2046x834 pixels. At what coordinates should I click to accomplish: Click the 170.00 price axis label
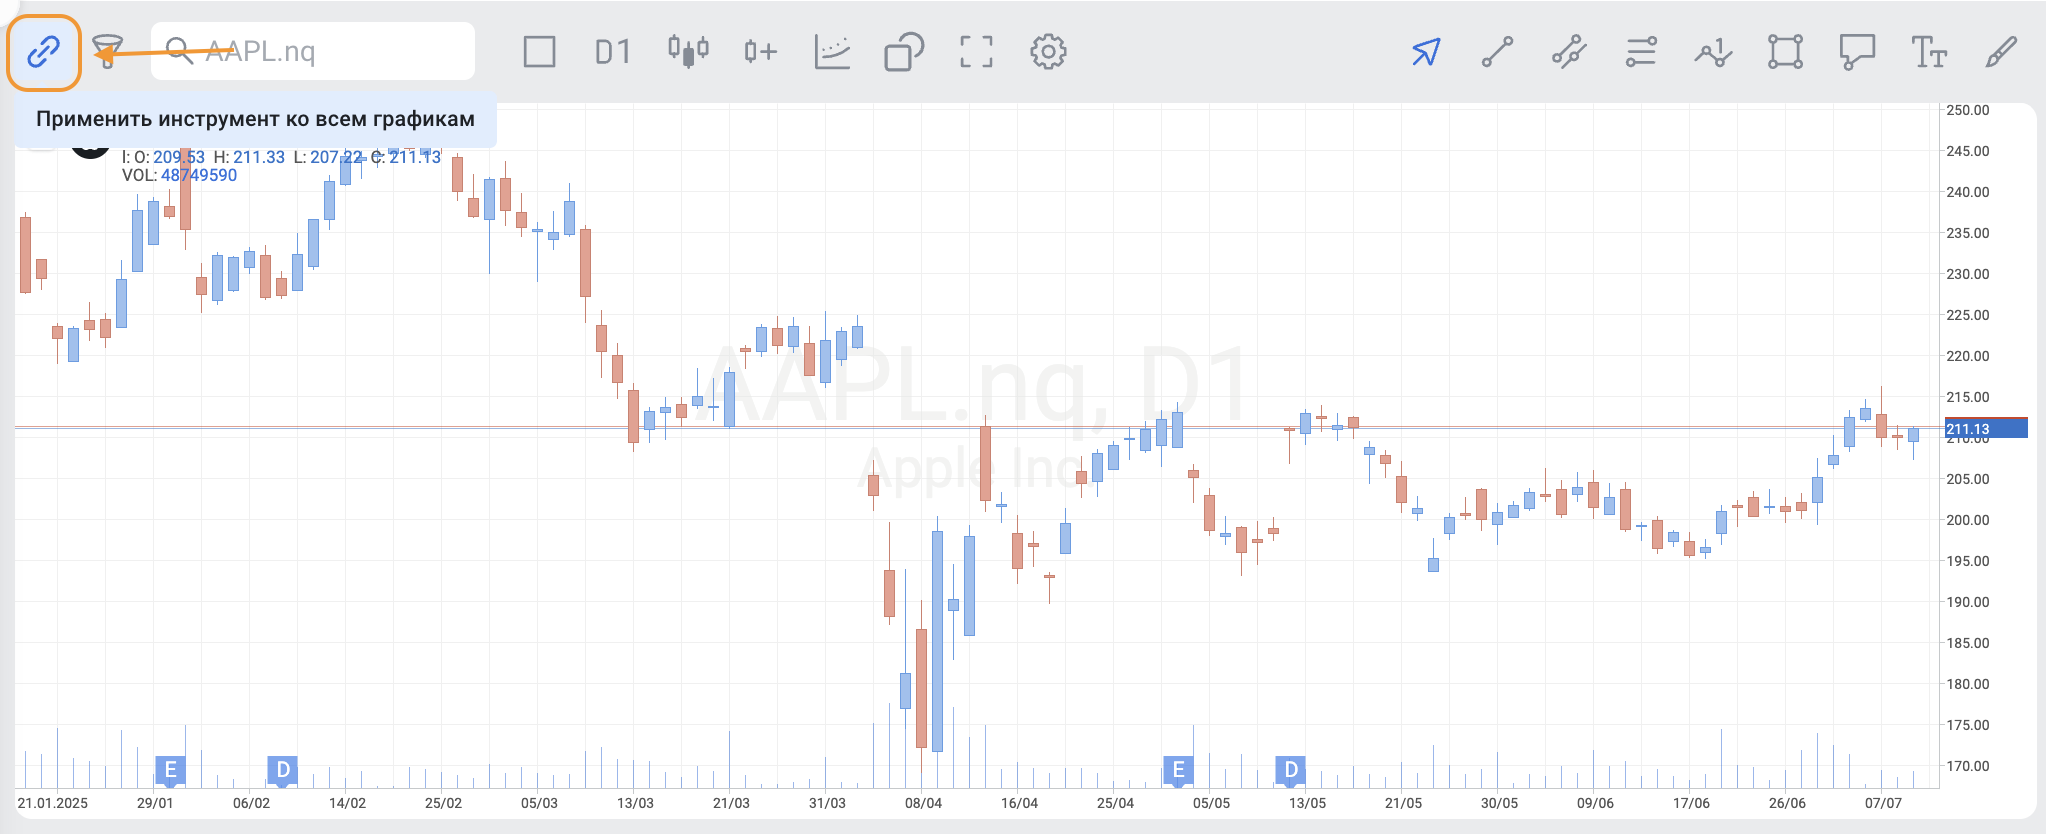click(x=1968, y=766)
